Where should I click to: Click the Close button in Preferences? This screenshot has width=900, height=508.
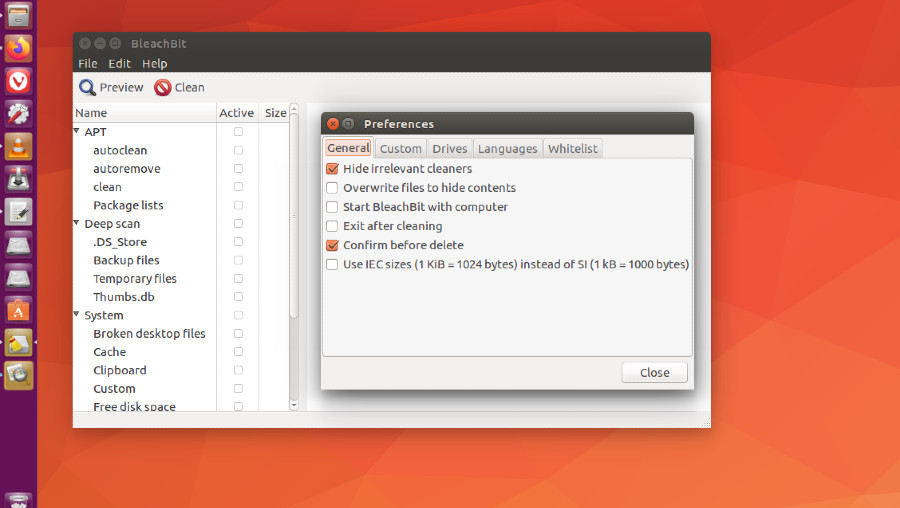[x=654, y=373]
